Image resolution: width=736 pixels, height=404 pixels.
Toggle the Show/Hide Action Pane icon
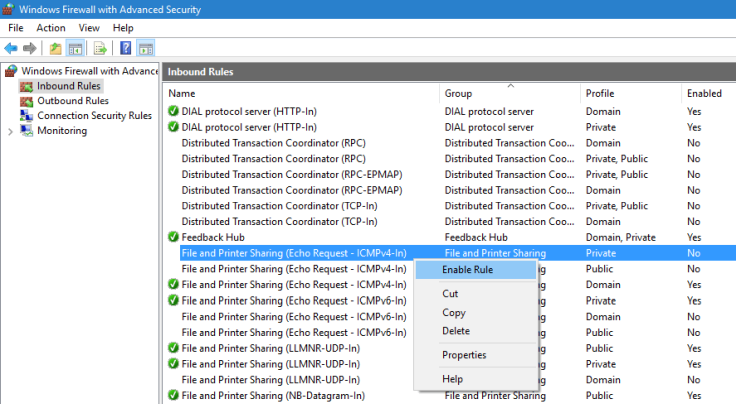[x=145, y=48]
